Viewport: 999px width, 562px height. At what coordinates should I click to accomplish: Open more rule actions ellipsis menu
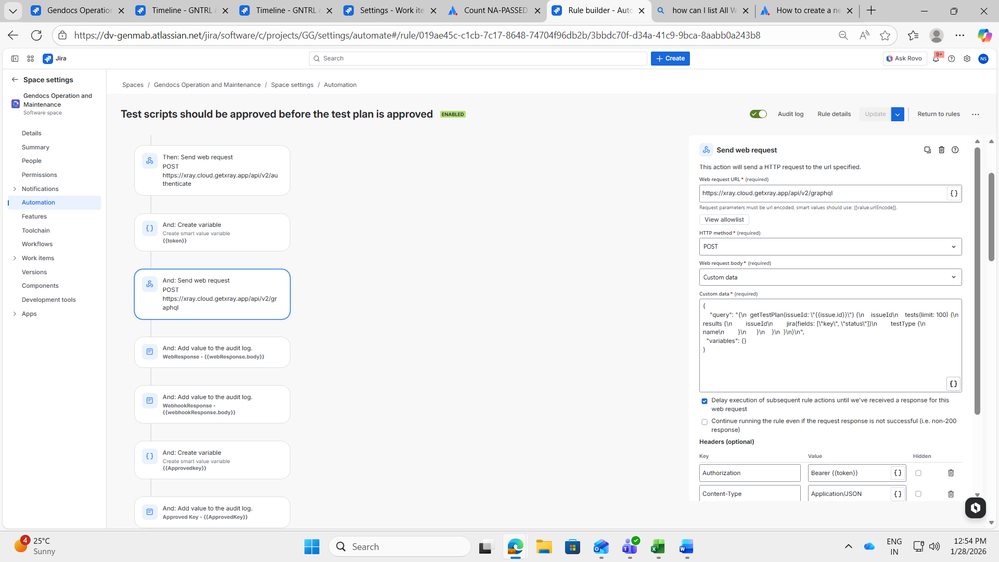point(975,114)
